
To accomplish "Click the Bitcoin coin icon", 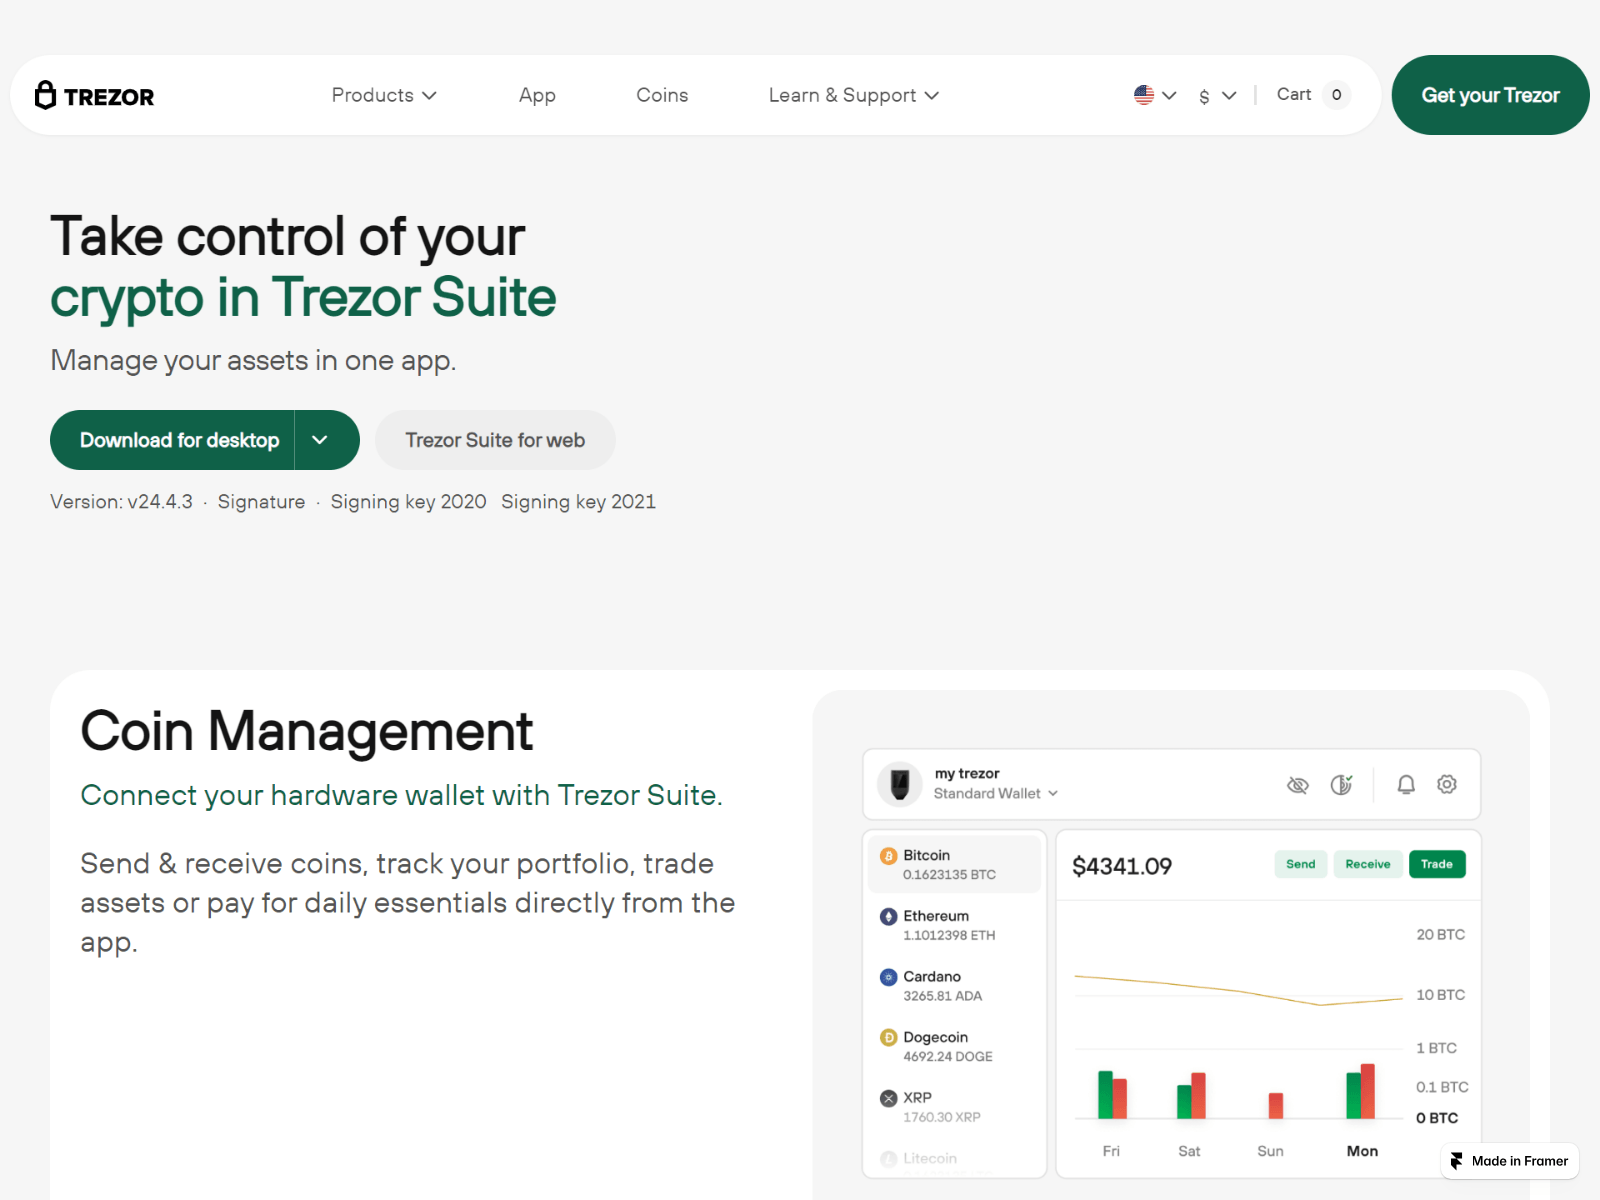I will (x=888, y=856).
